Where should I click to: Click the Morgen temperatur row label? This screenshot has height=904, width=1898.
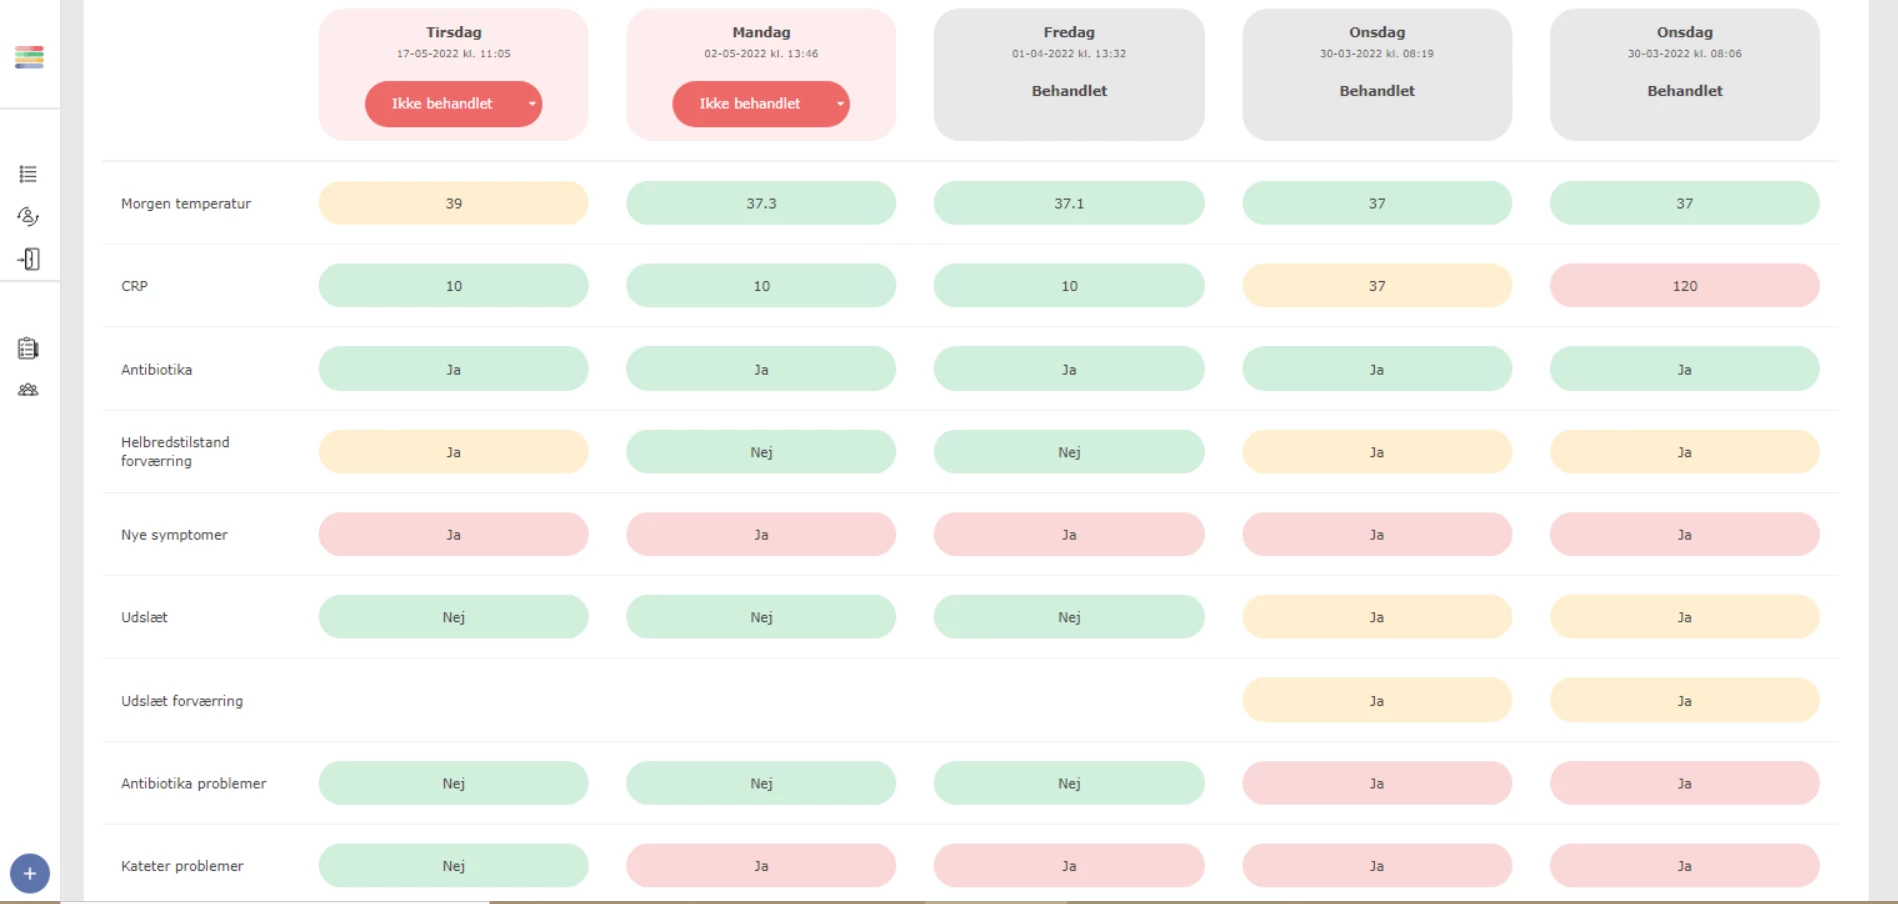coord(186,203)
